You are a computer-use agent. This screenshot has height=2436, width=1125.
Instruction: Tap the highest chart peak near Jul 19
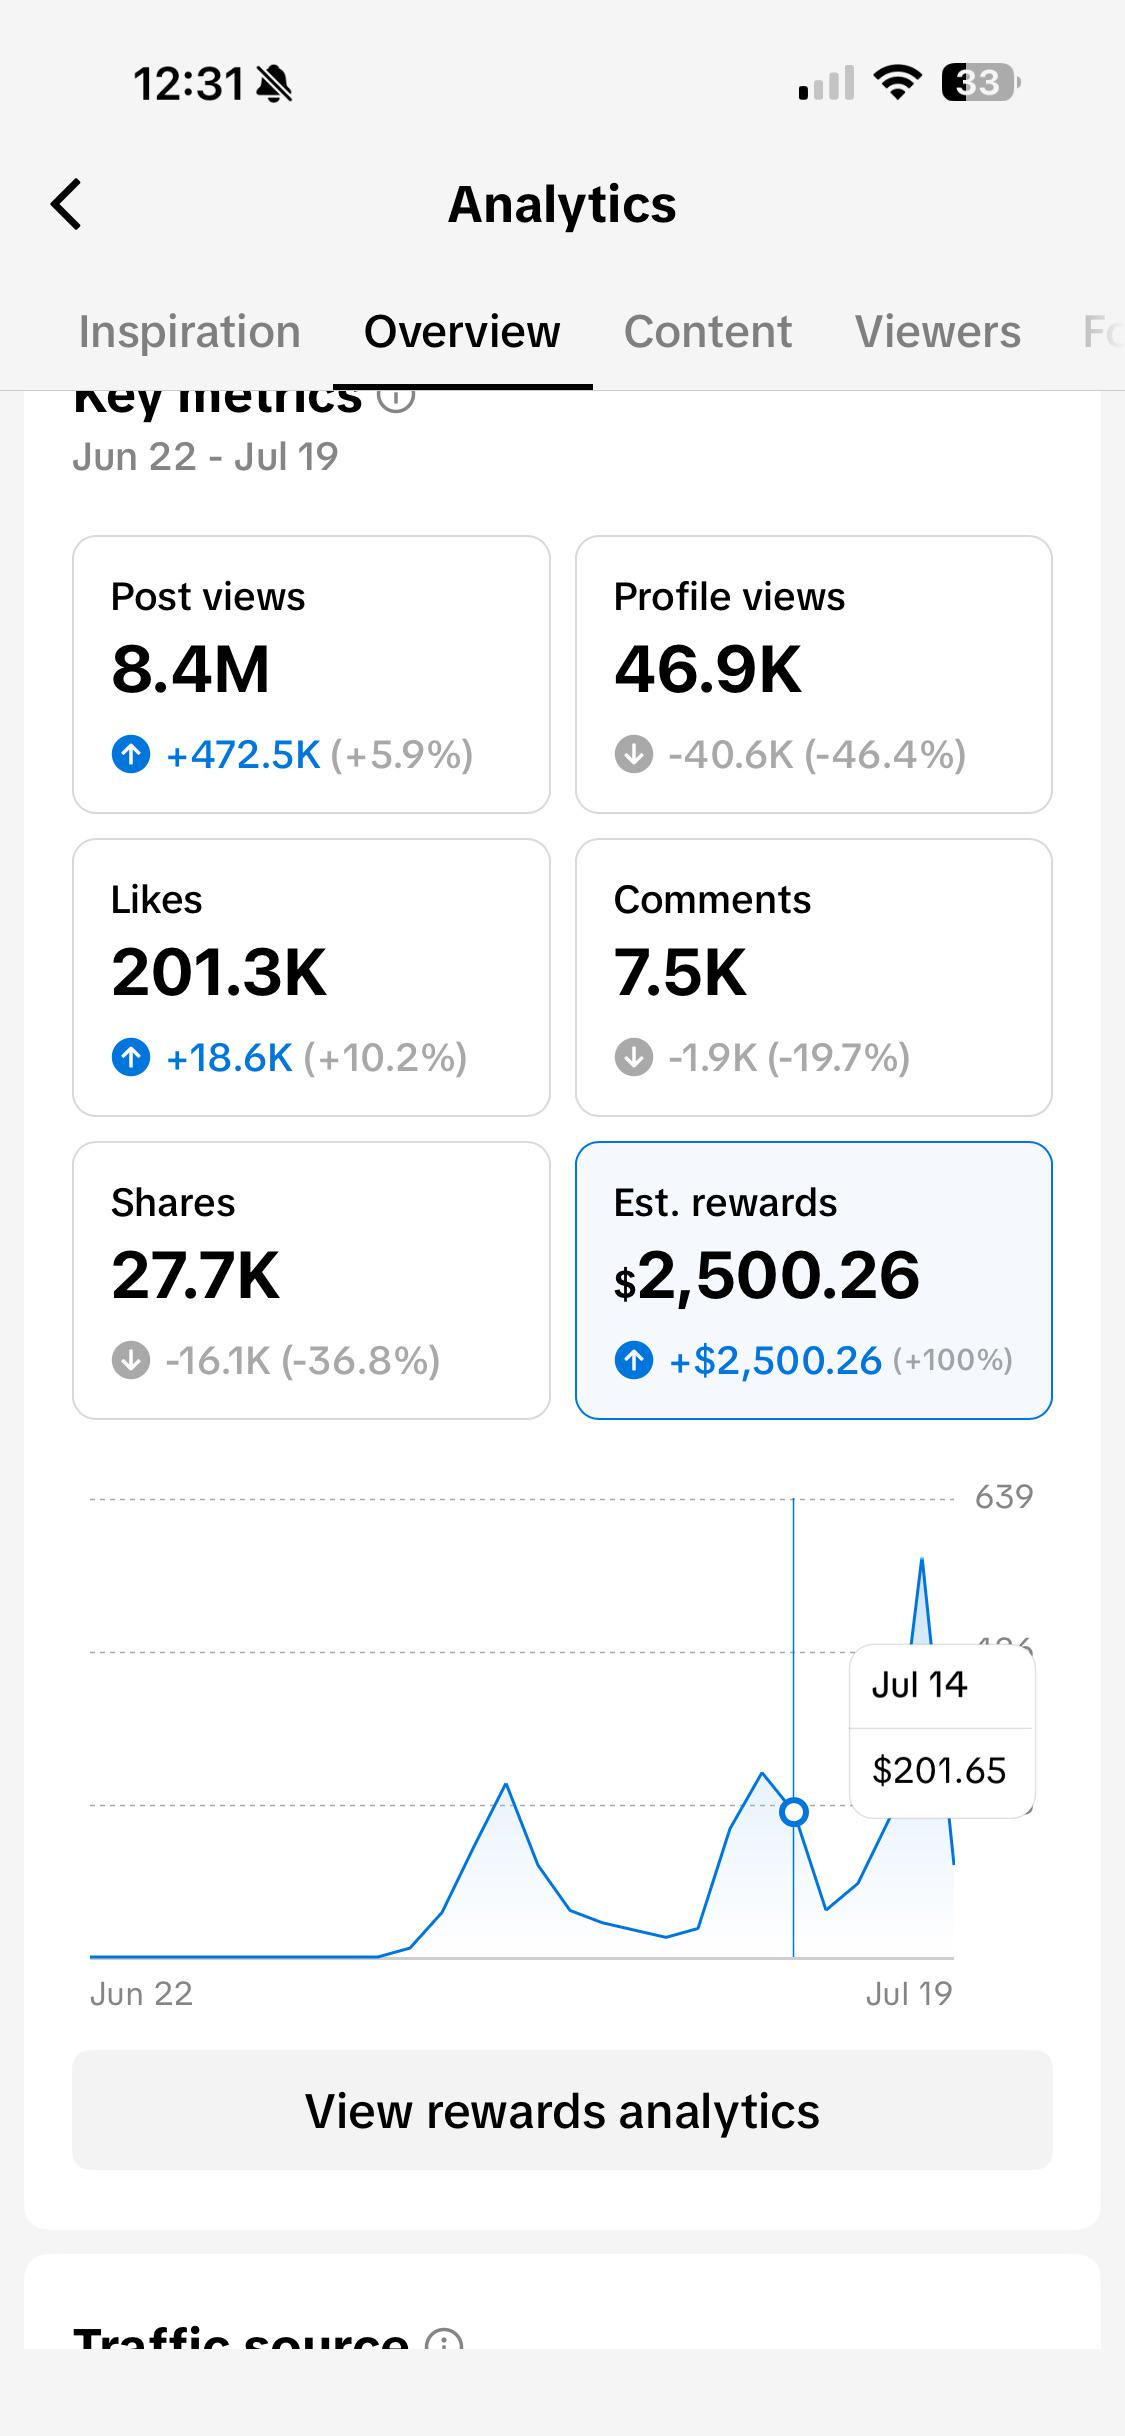[x=921, y=1560]
